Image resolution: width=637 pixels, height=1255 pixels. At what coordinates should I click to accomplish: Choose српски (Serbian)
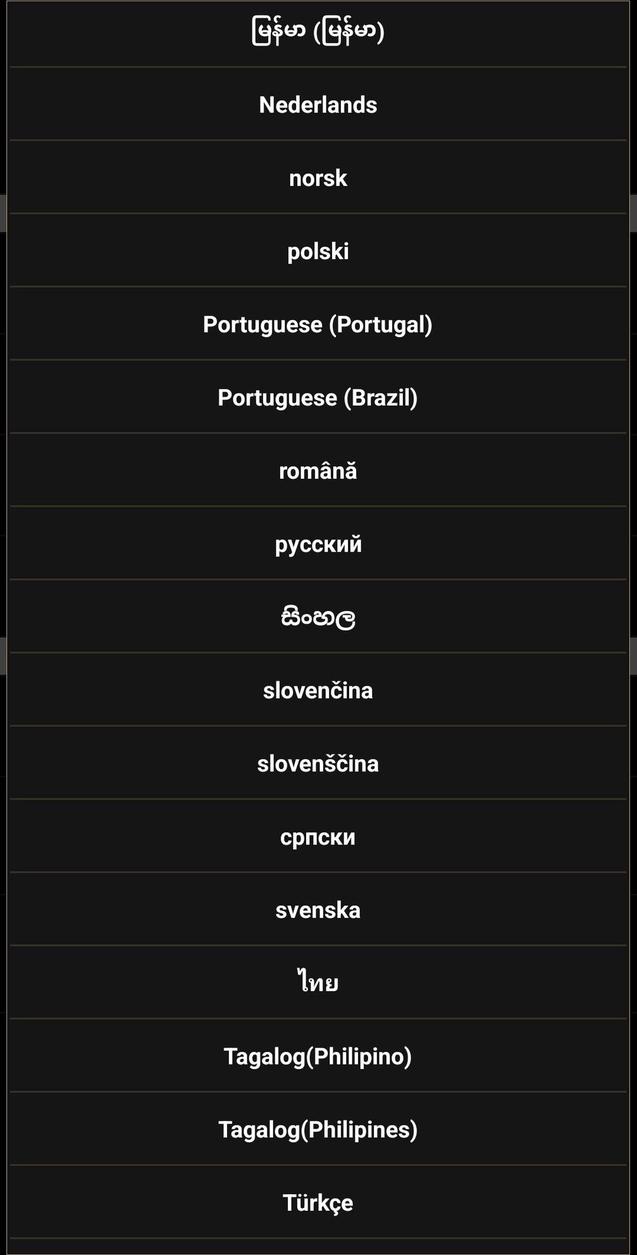[318, 836]
